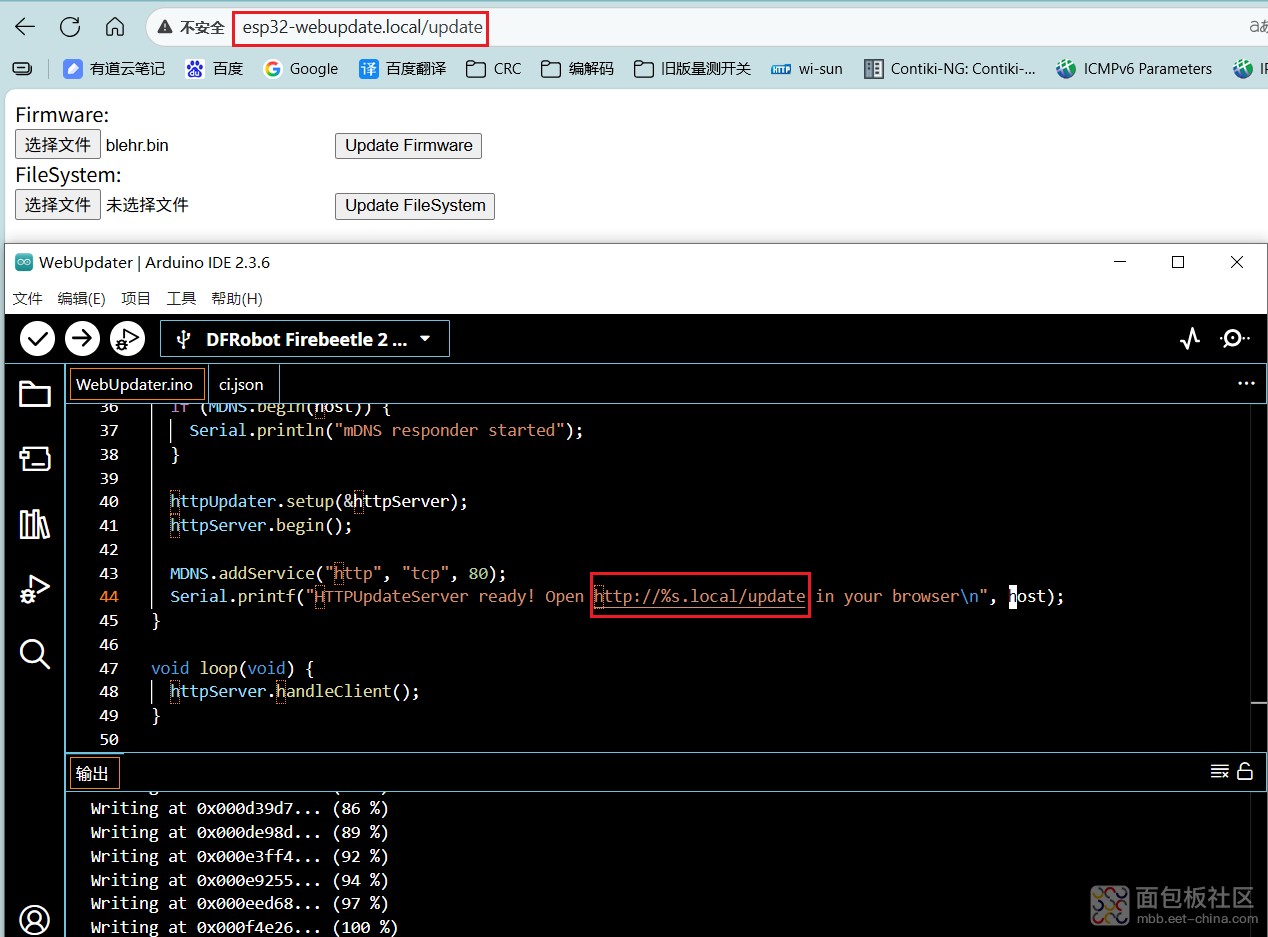Open the Library Manager sidebar
The height and width of the screenshot is (937, 1268).
(35, 524)
